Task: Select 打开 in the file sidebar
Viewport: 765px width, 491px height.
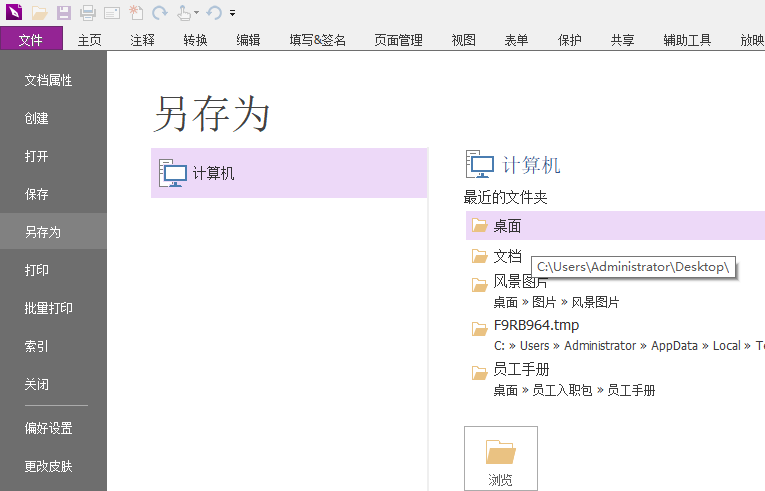Action: pos(53,156)
